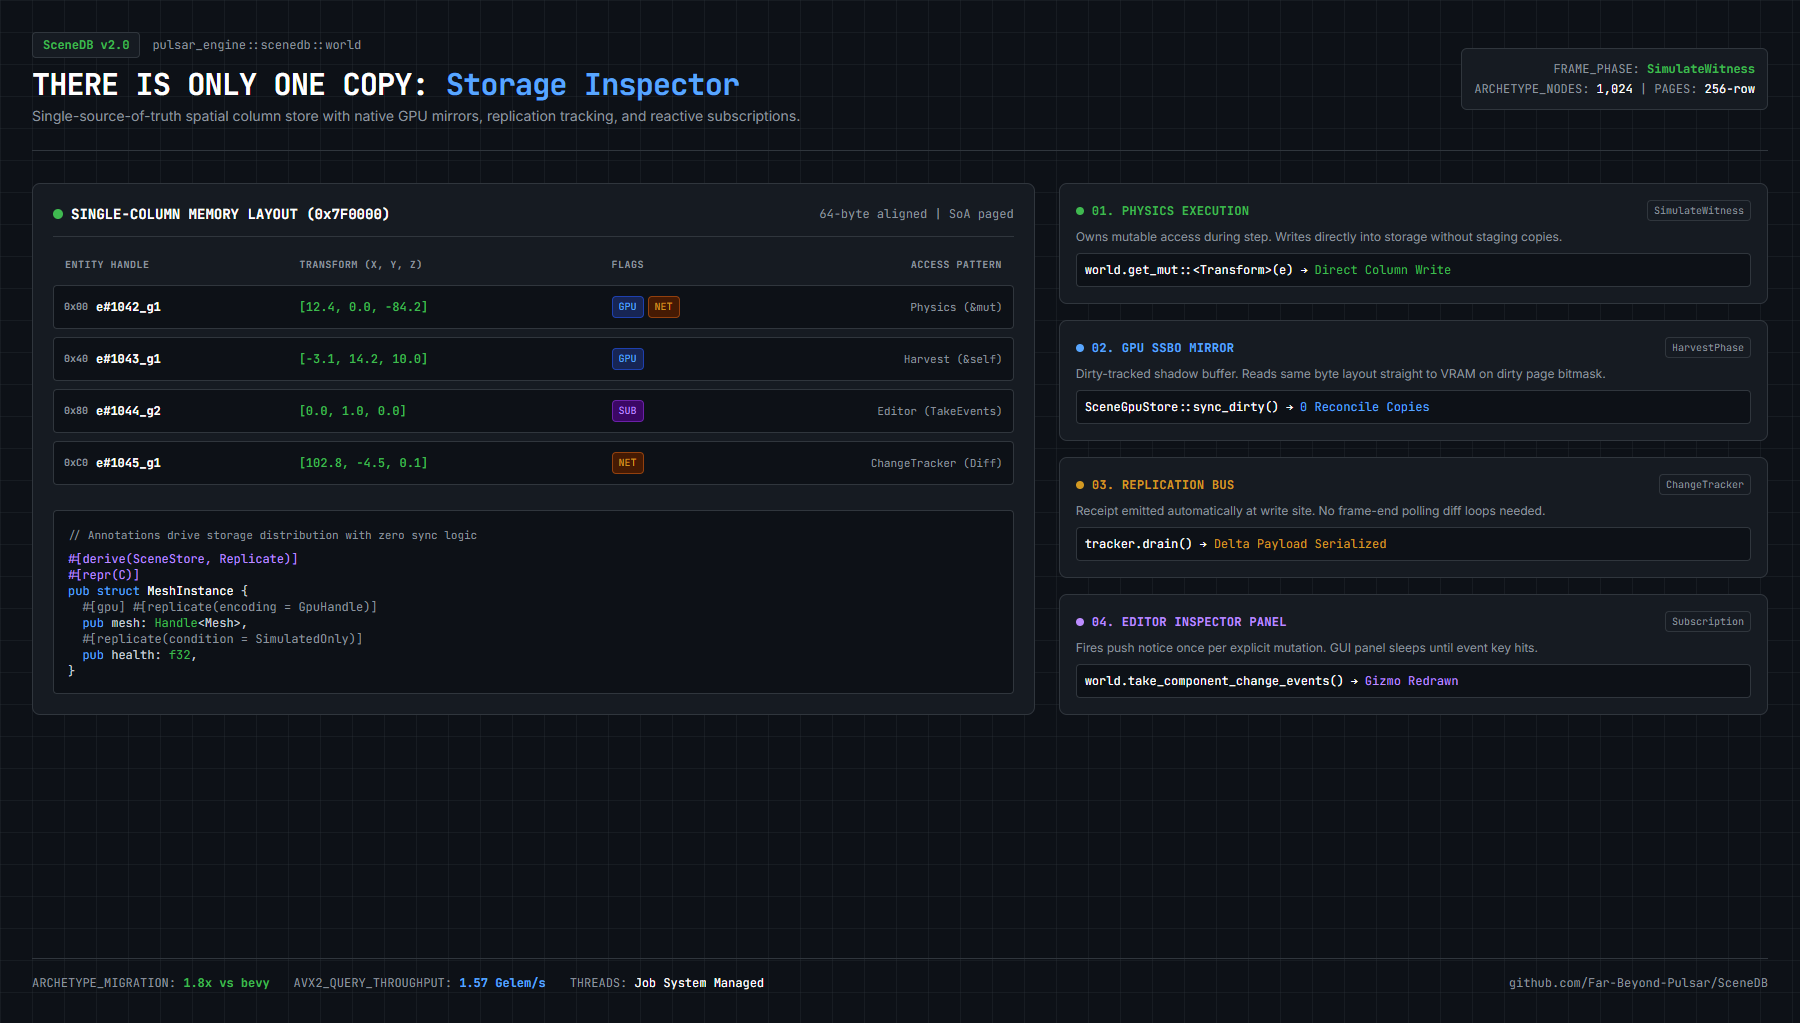Click transform value [102.8, -4.5, 0.1]
This screenshot has height=1023, width=1800.
363,463
